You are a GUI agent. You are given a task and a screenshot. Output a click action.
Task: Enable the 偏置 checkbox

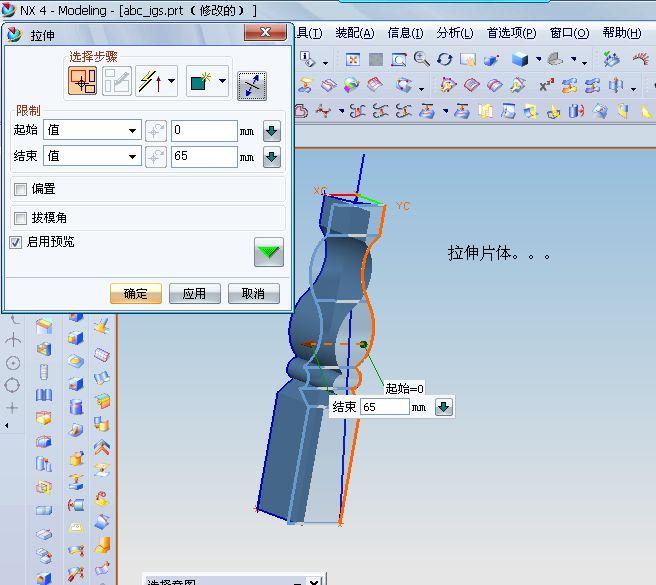pos(20,189)
